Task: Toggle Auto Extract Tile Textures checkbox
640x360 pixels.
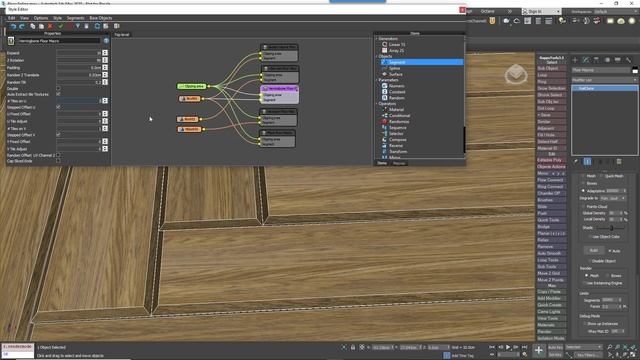Action: click(x=58, y=94)
